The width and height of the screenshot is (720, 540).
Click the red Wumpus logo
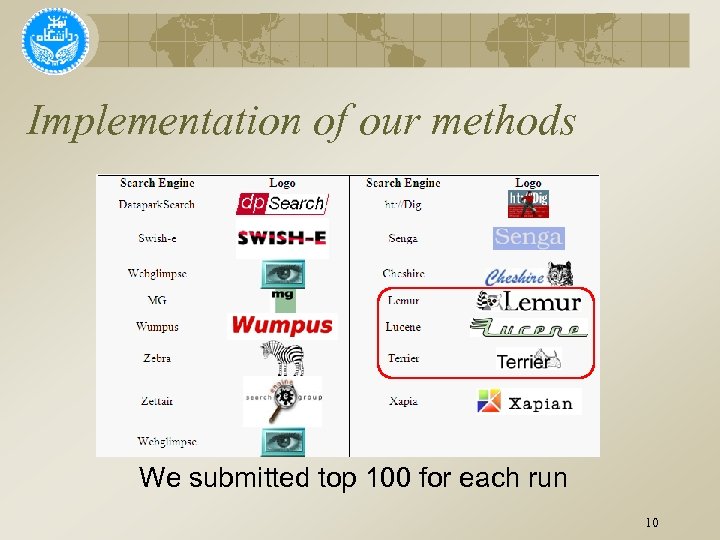pos(282,326)
